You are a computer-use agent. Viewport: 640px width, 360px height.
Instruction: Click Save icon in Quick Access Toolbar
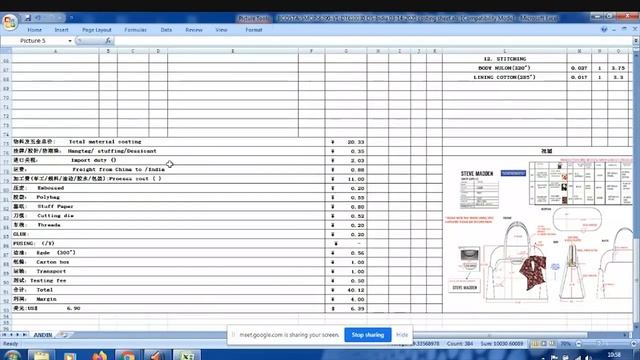[28, 18]
